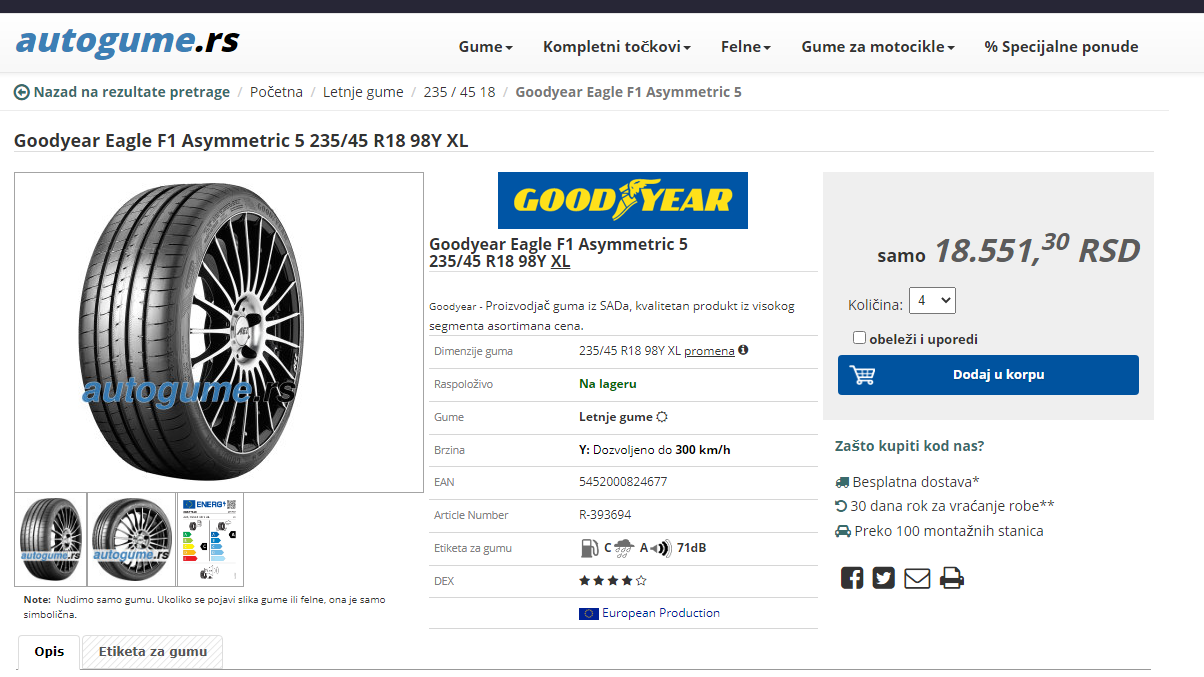This screenshot has width=1204, height=677.
Task: Click the autogume.rs site logo
Action: 127,41
